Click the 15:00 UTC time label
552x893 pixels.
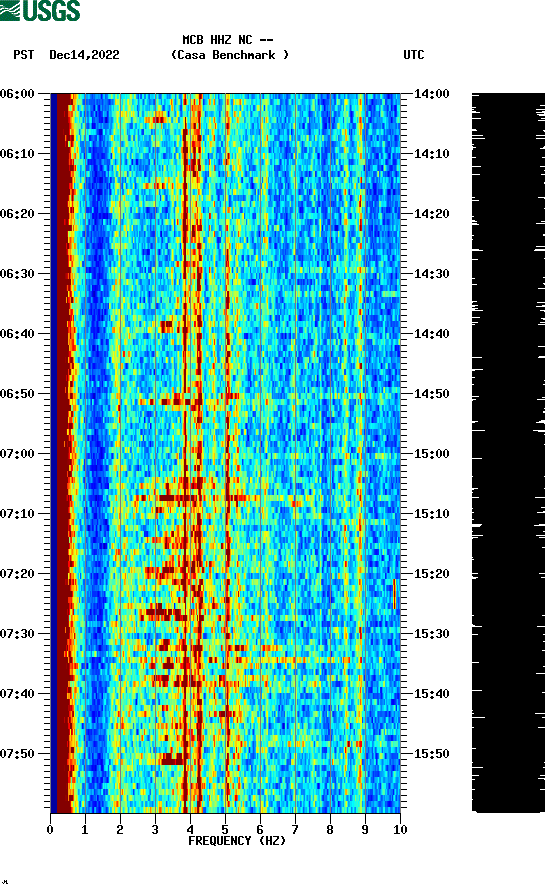tap(432, 454)
